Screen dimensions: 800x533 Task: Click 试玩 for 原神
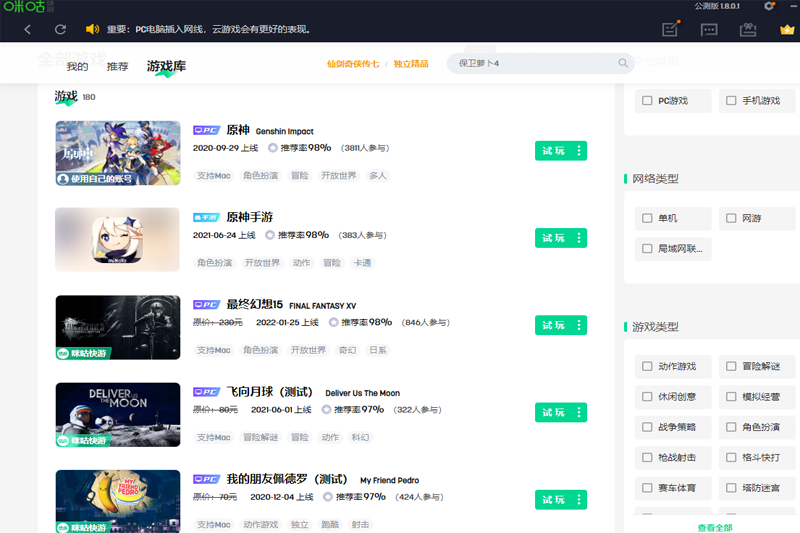point(554,150)
